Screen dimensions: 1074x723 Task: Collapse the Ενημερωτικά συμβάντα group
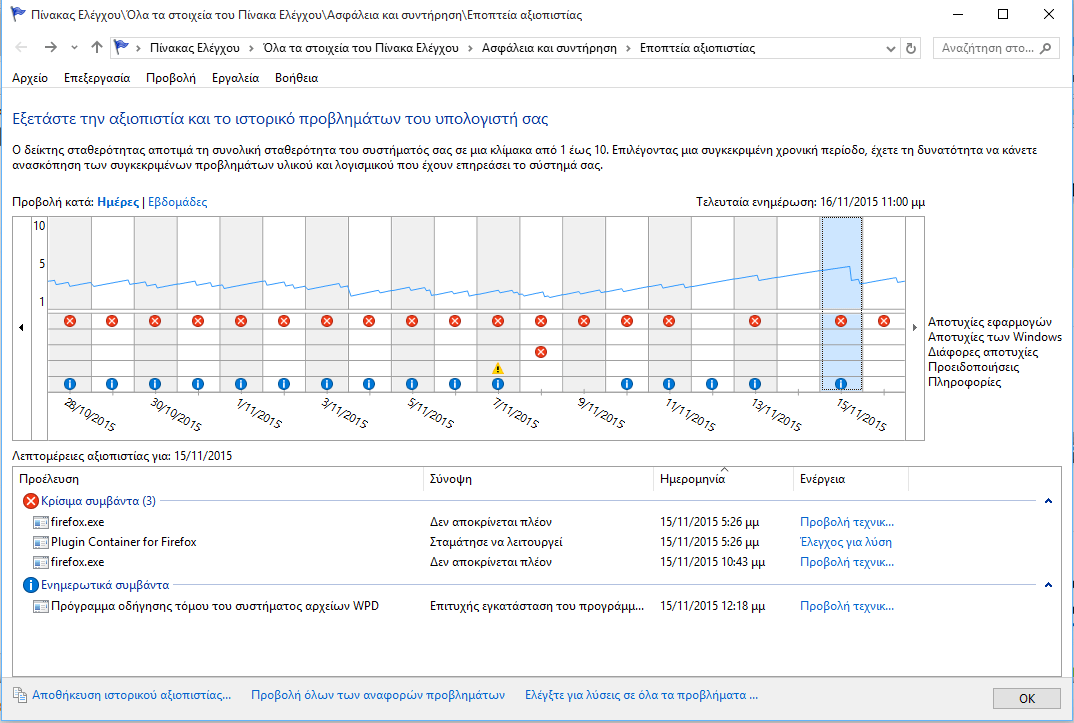coord(1047,585)
